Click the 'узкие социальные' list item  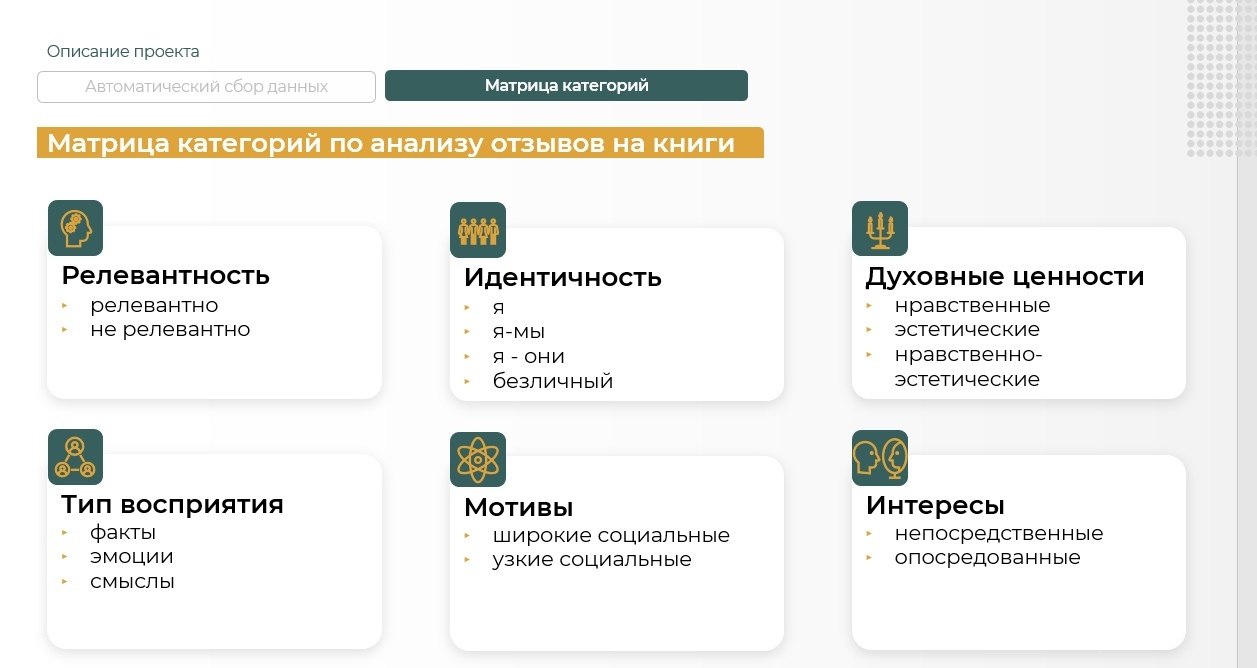tap(592, 560)
